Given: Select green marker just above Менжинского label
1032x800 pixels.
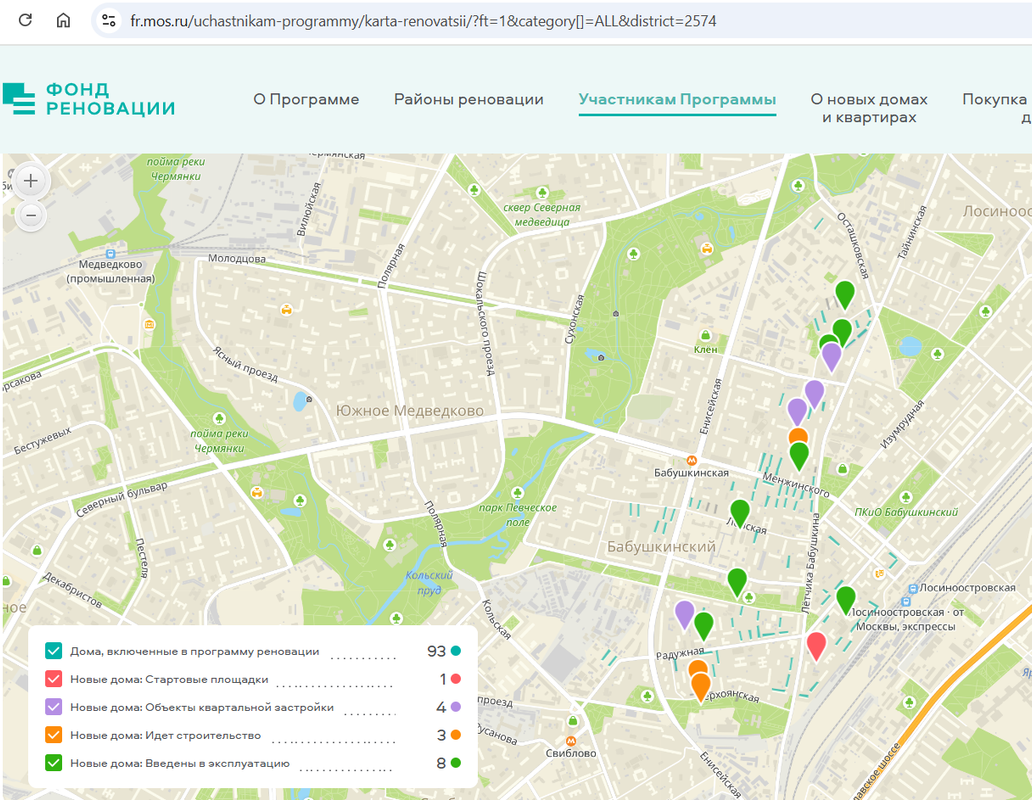Looking at the screenshot, I should (799, 456).
